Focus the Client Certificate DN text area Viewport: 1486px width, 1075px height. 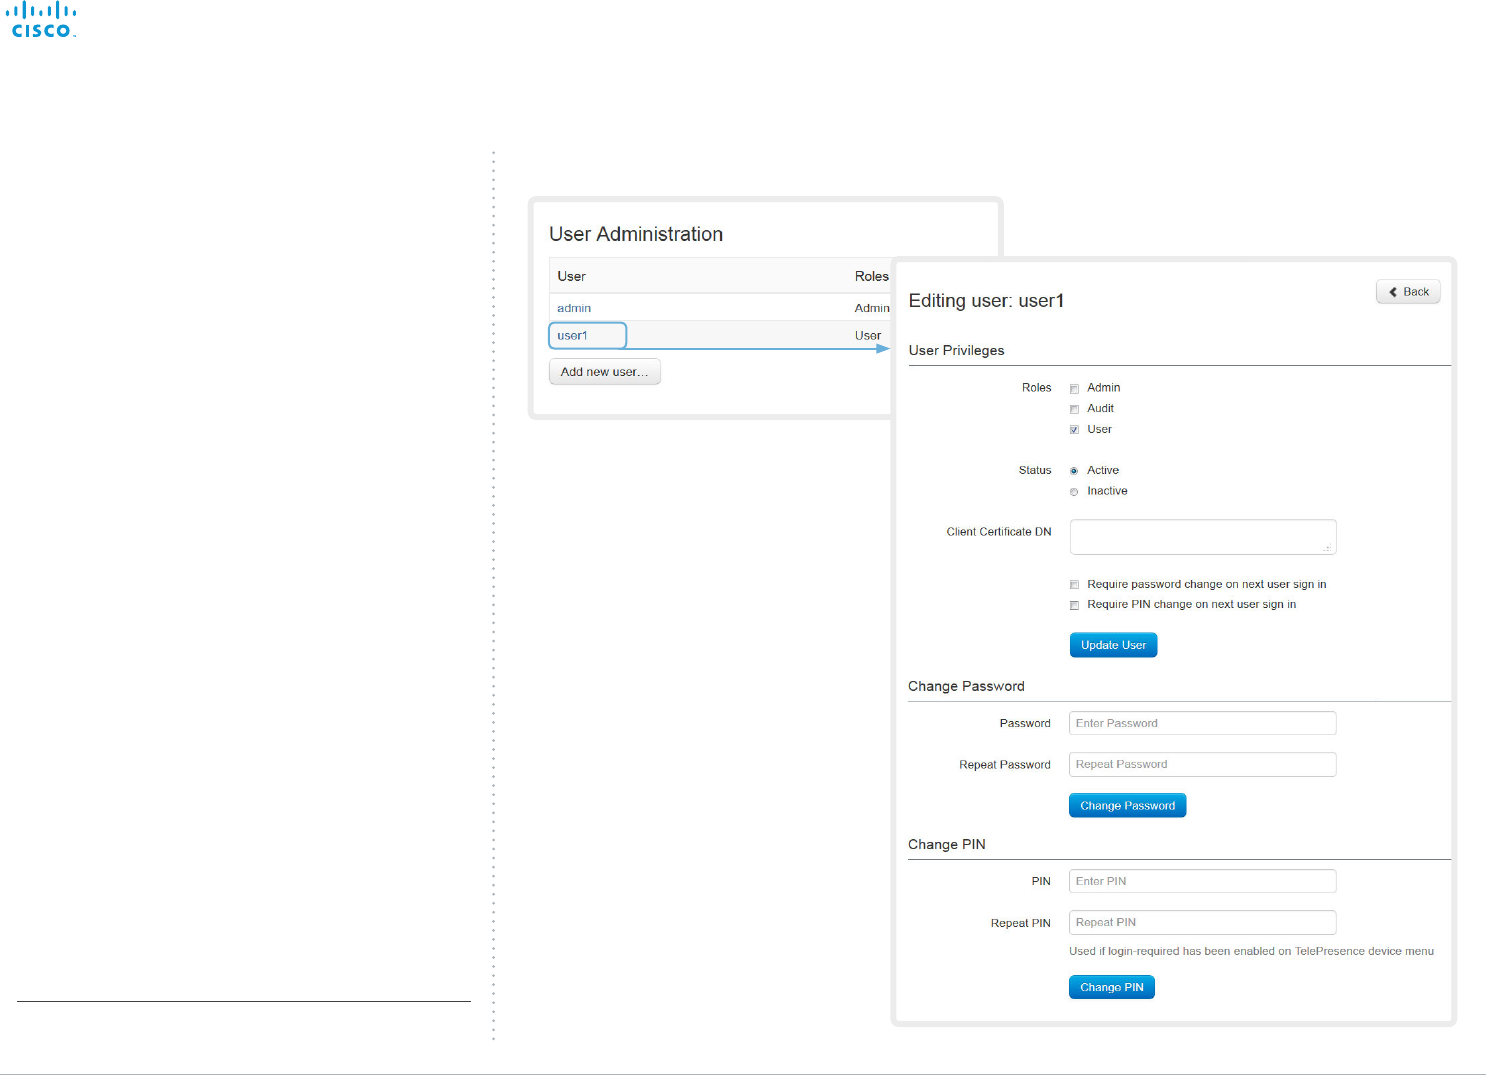click(x=1203, y=537)
